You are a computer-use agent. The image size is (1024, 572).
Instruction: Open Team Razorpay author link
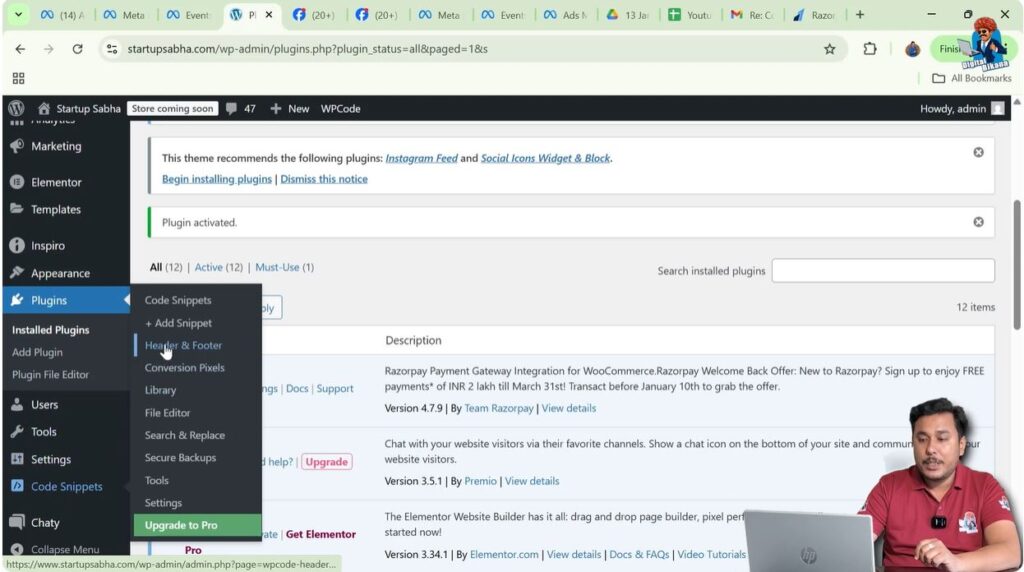point(499,408)
